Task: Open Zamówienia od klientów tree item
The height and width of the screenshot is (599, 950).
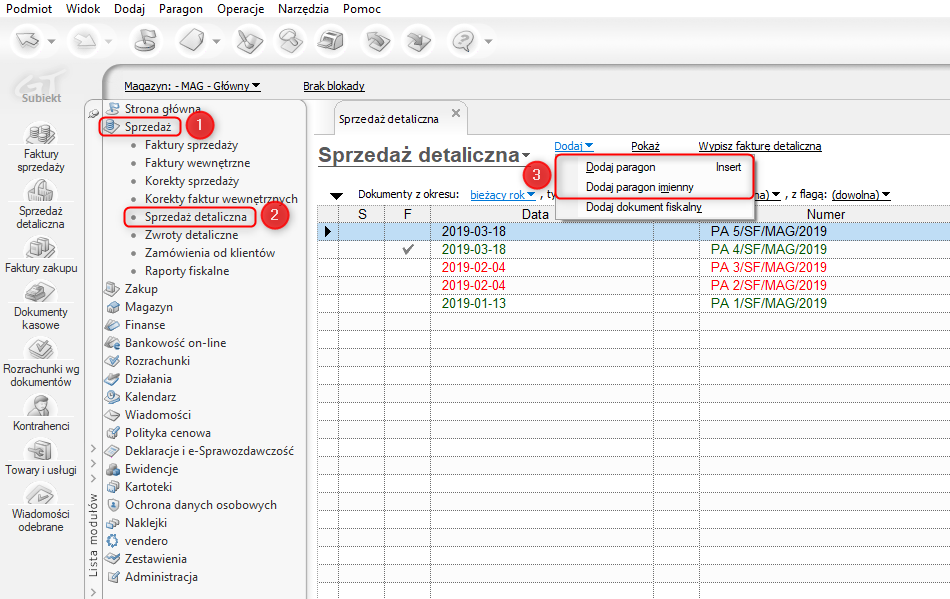Action: point(210,253)
